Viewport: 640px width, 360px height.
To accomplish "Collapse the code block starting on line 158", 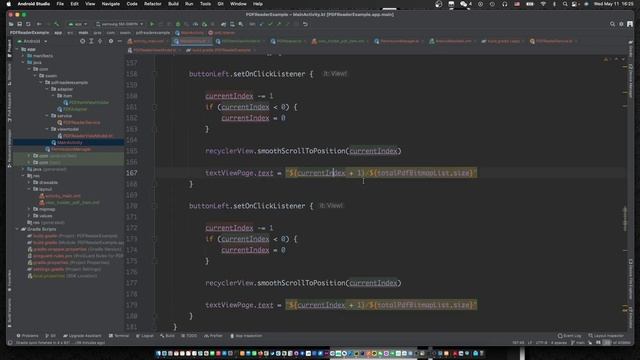I will tap(155, 74).
